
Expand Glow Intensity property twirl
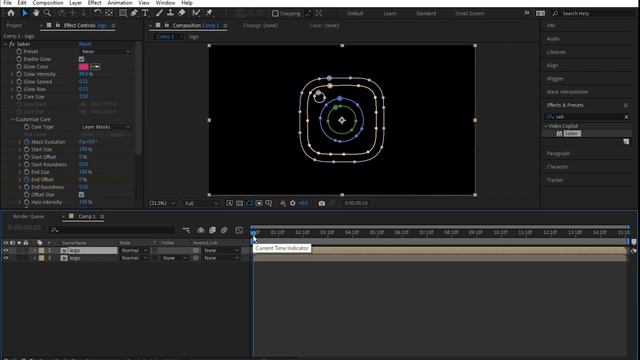[12, 74]
